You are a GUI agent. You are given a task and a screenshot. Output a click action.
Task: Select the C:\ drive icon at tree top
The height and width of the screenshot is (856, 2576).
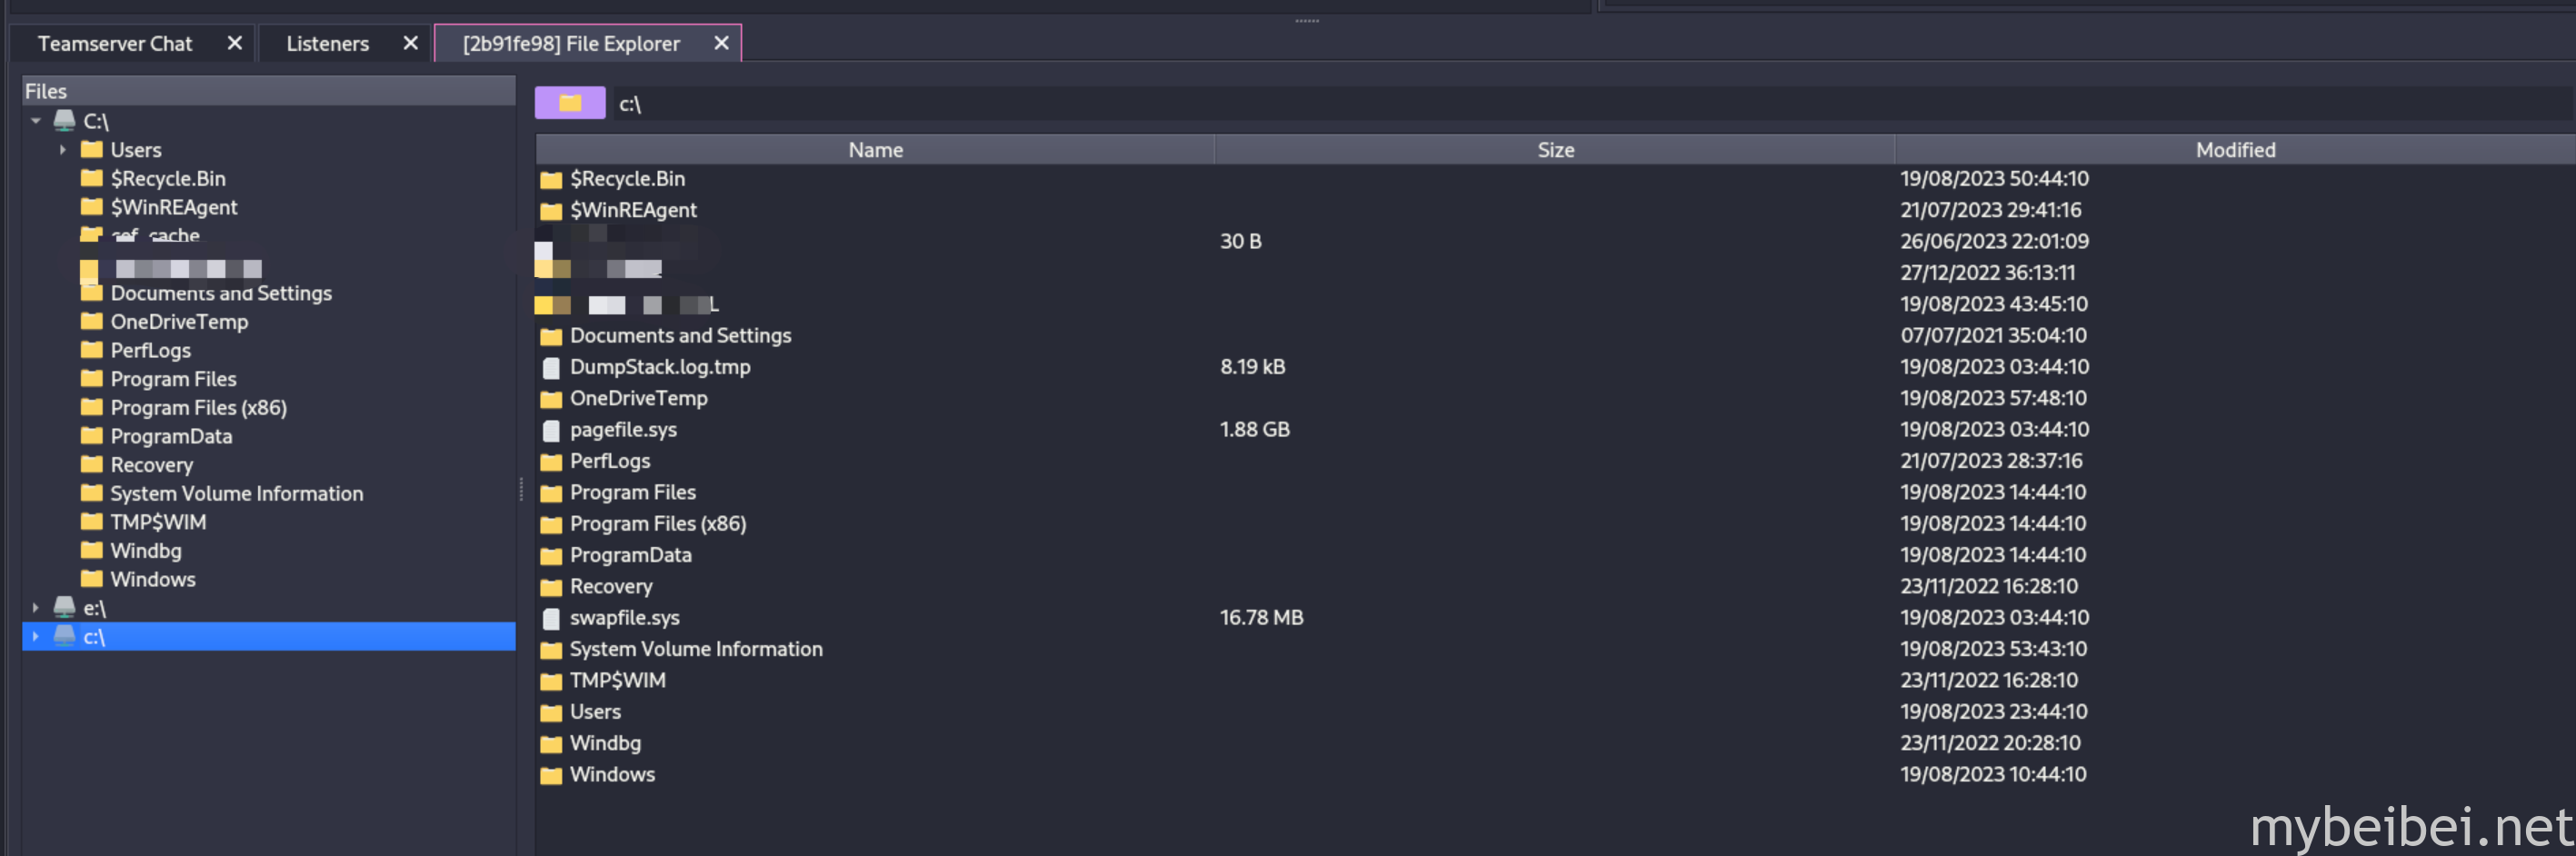coord(65,121)
